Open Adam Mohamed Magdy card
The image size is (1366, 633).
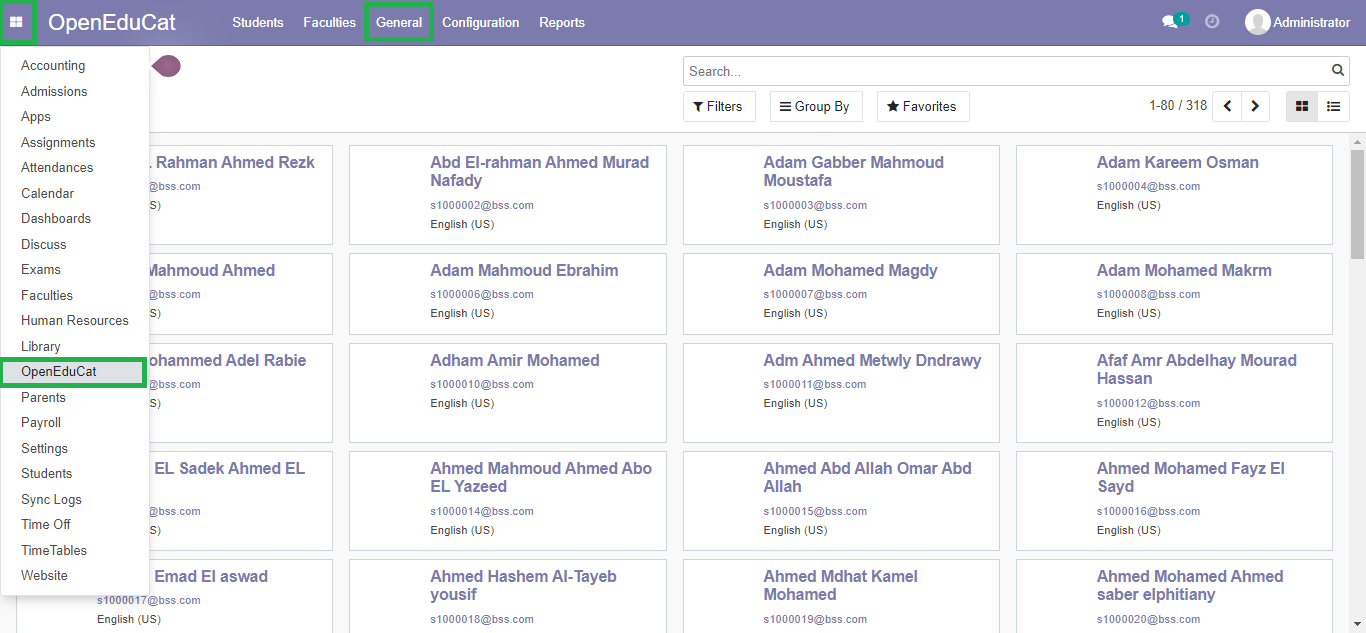(841, 294)
